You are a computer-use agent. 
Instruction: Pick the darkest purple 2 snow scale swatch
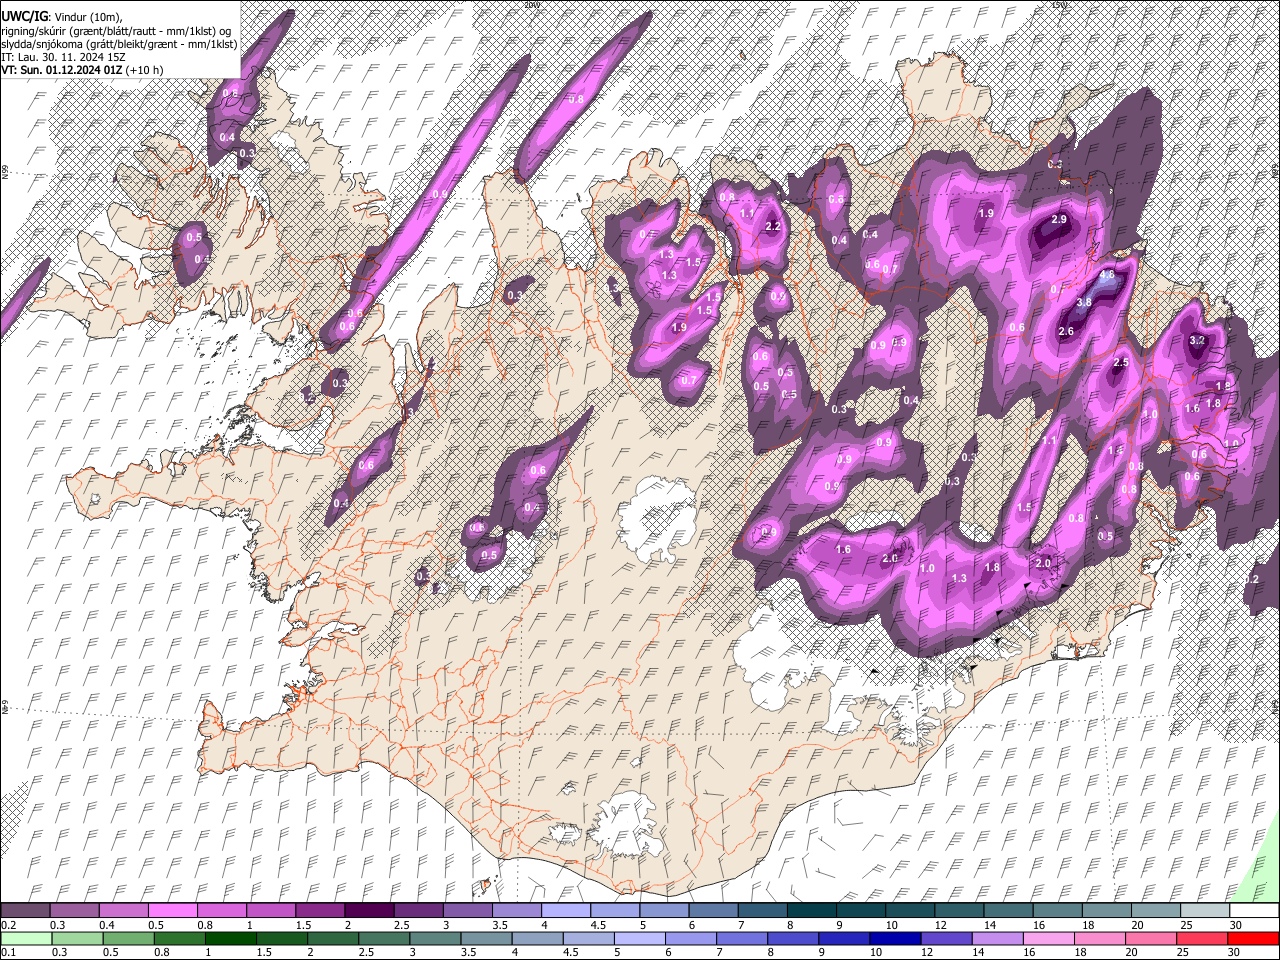[x=370, y=910]
